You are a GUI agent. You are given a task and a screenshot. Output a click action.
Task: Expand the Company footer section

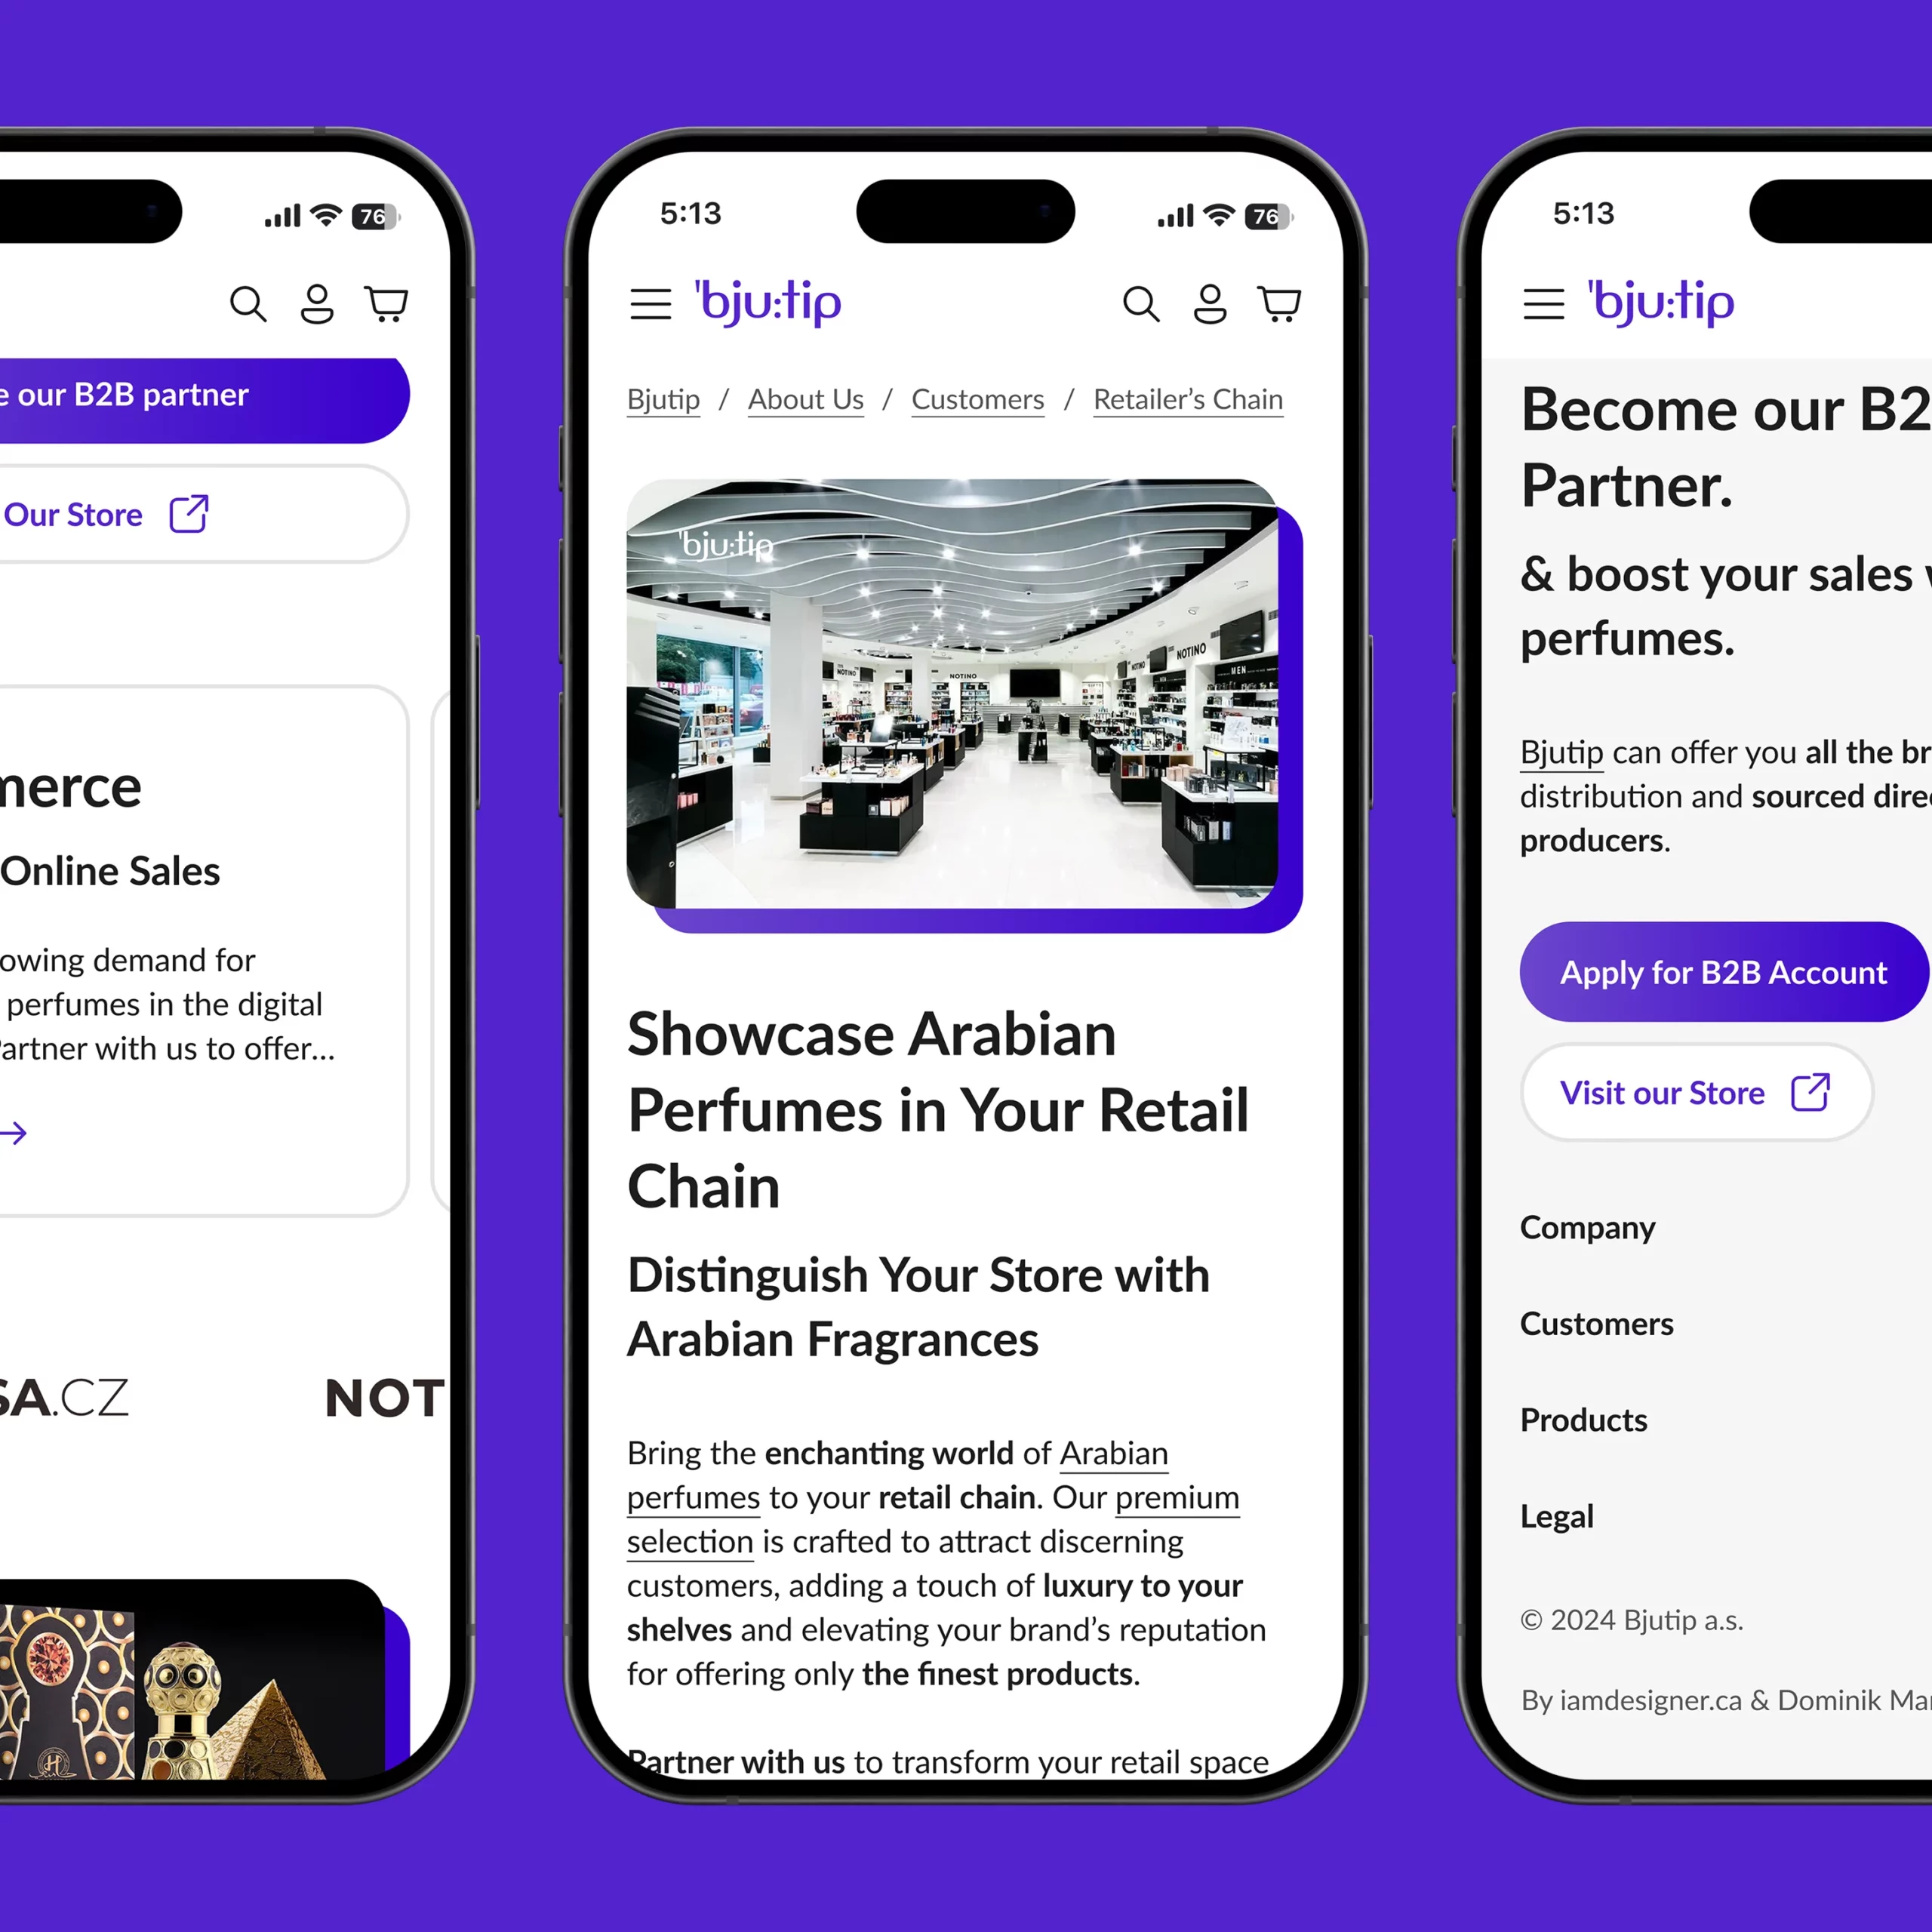point(1587,1228)
